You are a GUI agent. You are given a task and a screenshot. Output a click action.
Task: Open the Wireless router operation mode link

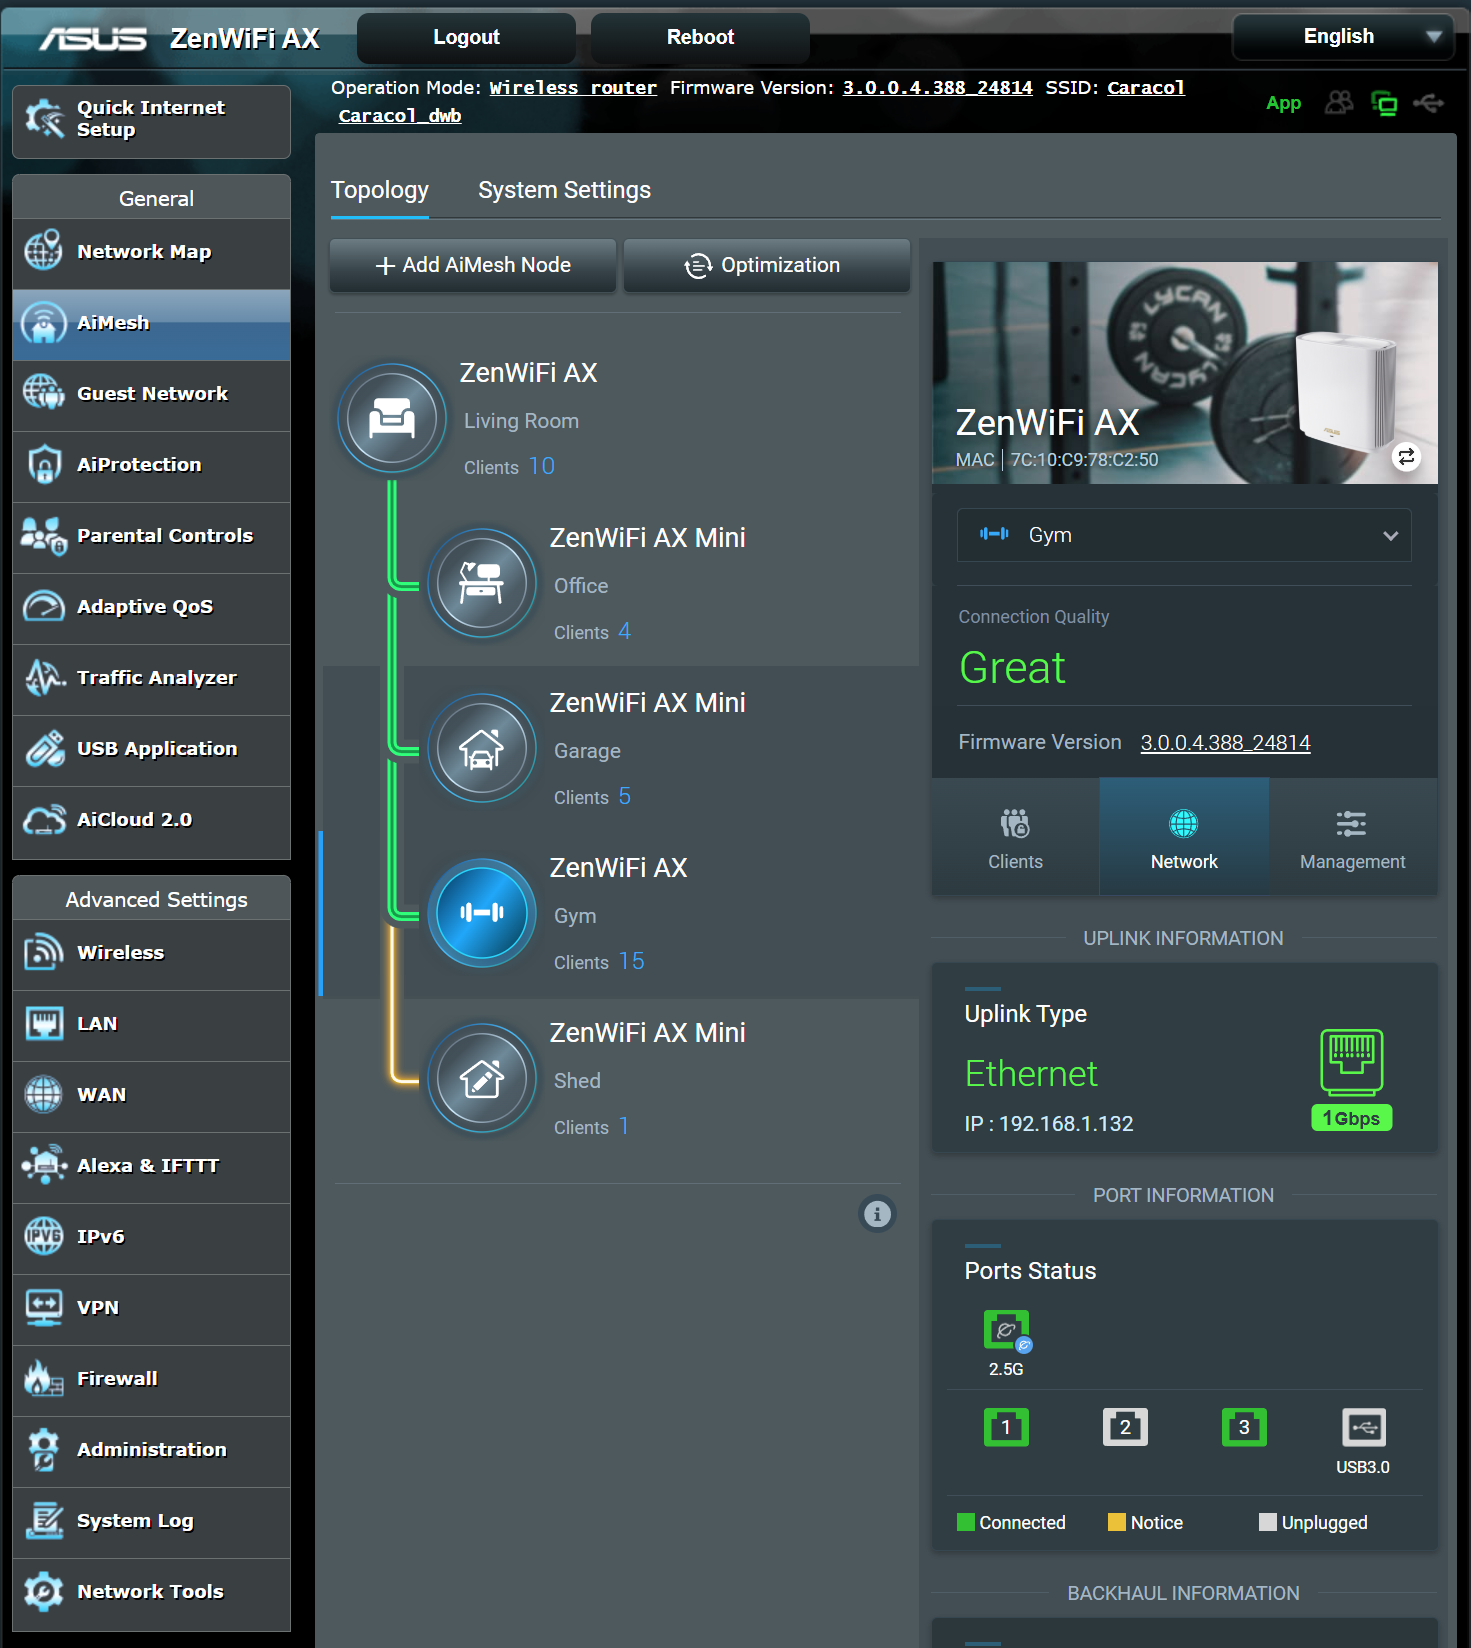[x=573, y=88]
